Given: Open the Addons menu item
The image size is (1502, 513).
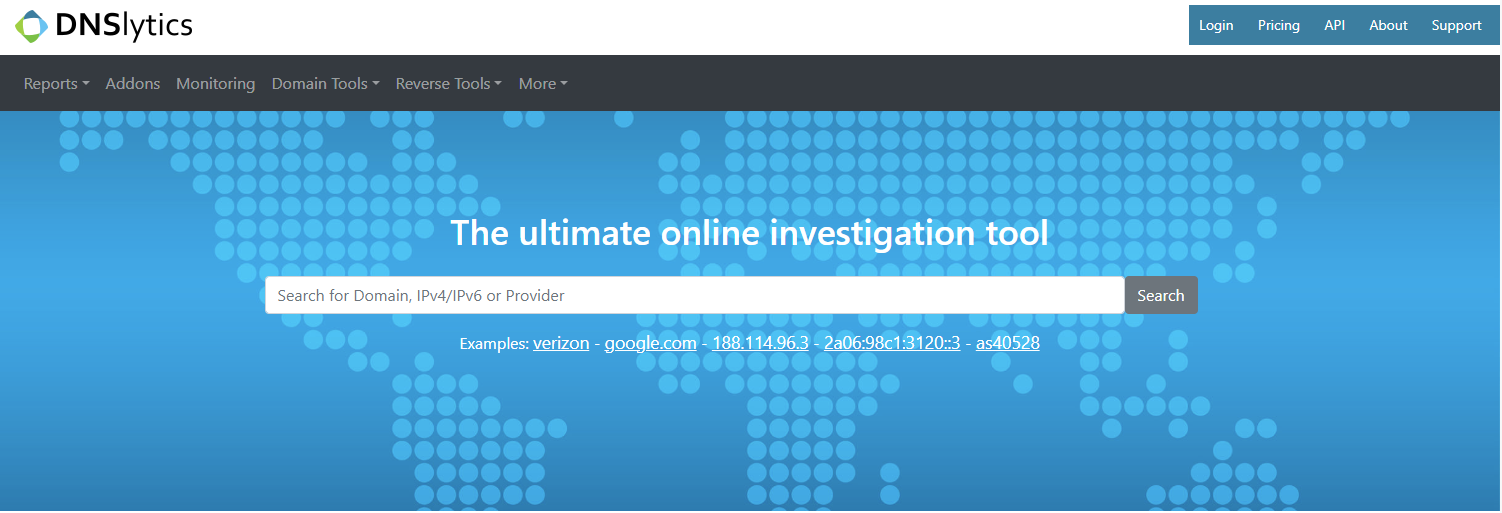Looking at the screenshot, I should click(133, 84).
